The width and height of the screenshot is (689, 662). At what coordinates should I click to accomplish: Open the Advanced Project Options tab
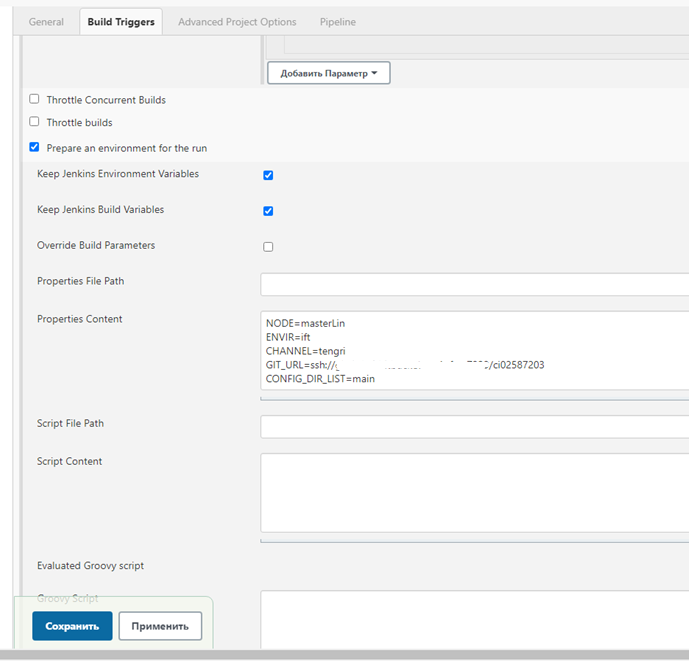tap(237, 22)
